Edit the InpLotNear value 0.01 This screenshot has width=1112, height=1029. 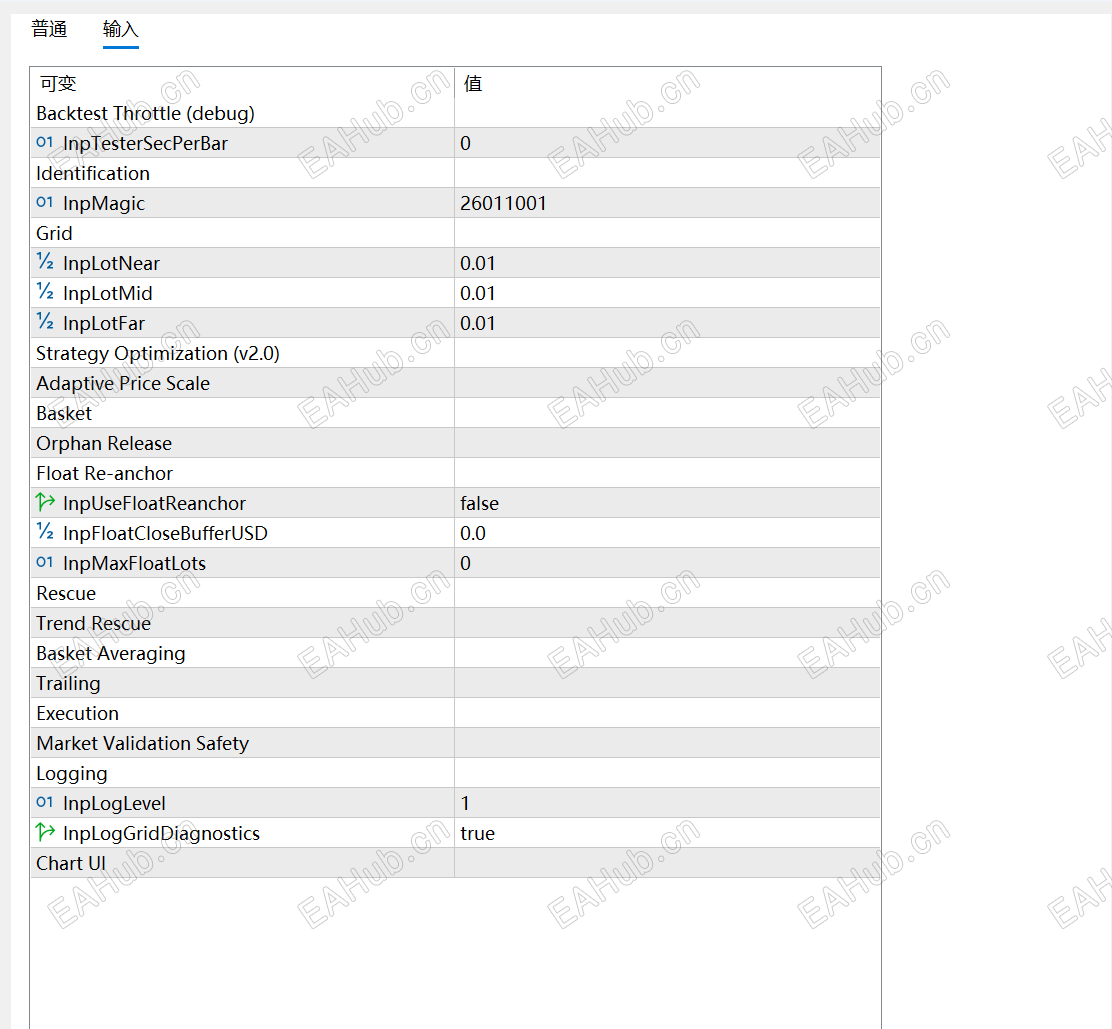(667, 263)
